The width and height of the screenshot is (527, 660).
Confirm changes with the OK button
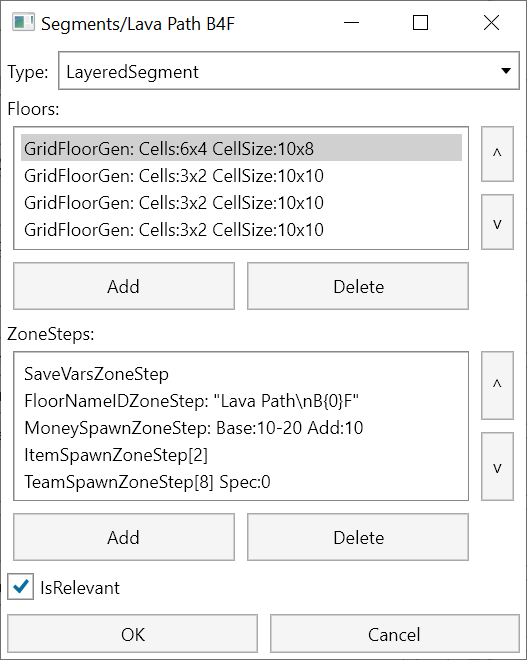point(132,634)
